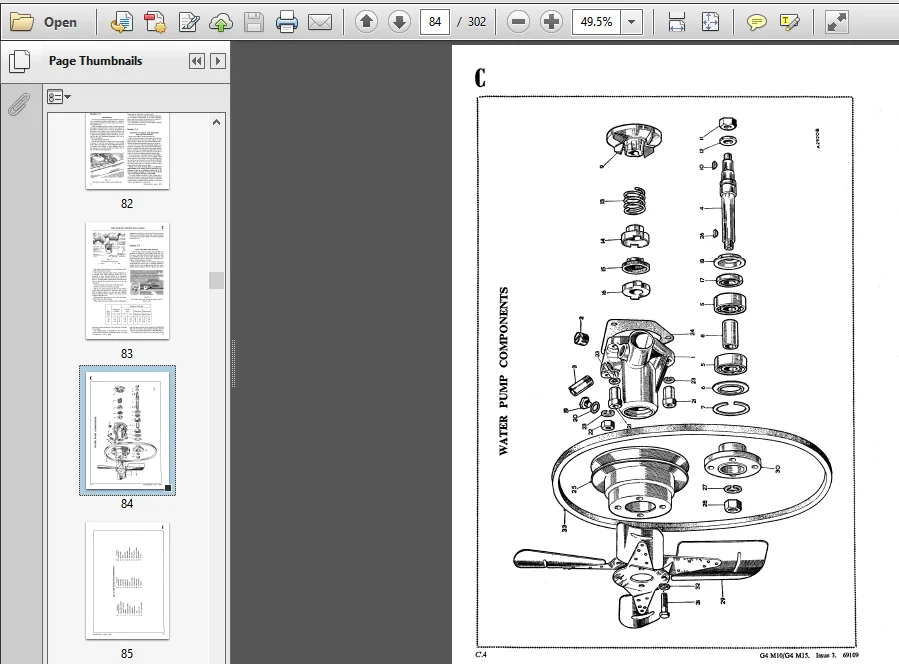
Task: Zoom in with the plus button
Action: click(x=552, y=22)
